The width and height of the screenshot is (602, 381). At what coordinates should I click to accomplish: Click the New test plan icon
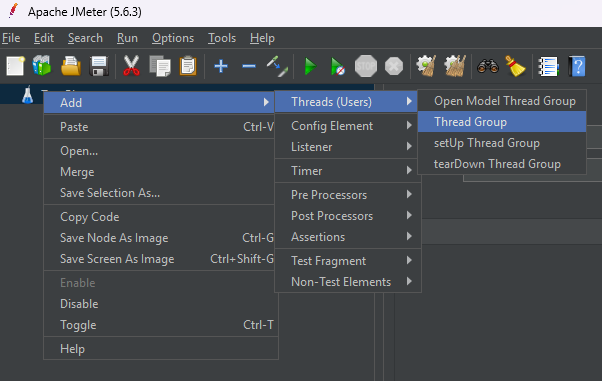coord(15,66)
